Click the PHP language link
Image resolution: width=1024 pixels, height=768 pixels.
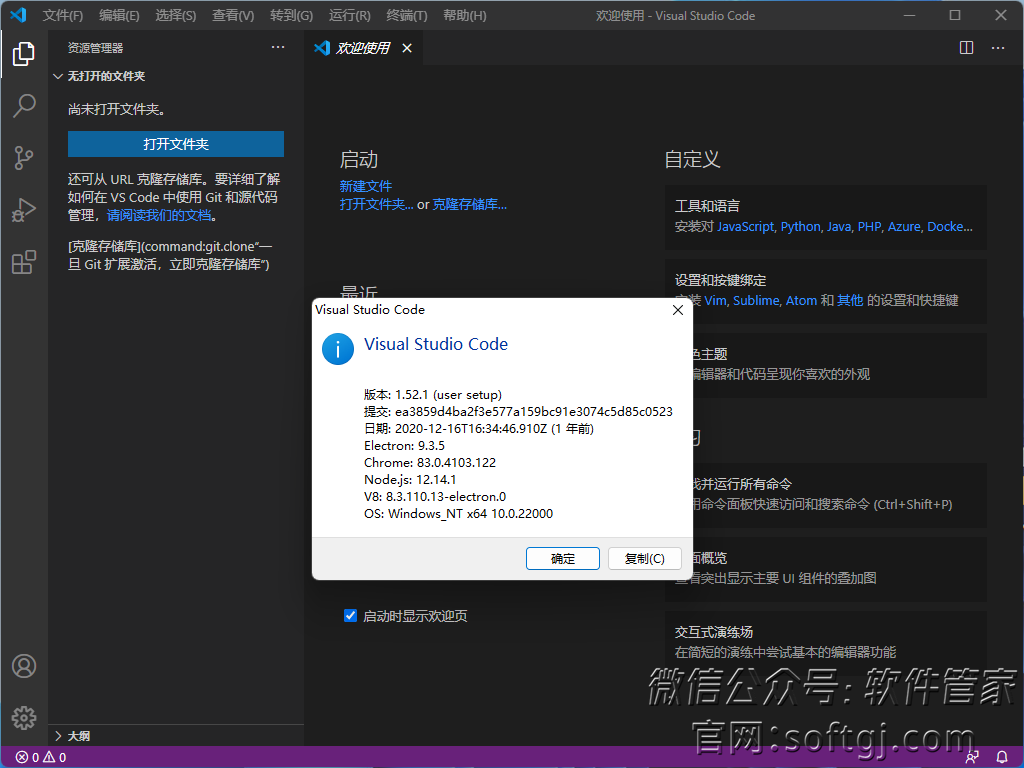869,227
